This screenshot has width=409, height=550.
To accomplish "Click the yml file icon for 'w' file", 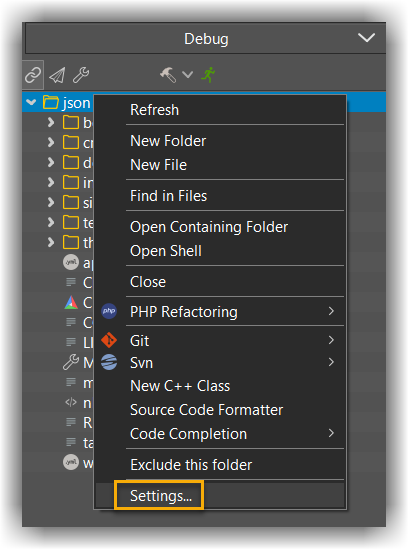I will (x=71, y=462).
